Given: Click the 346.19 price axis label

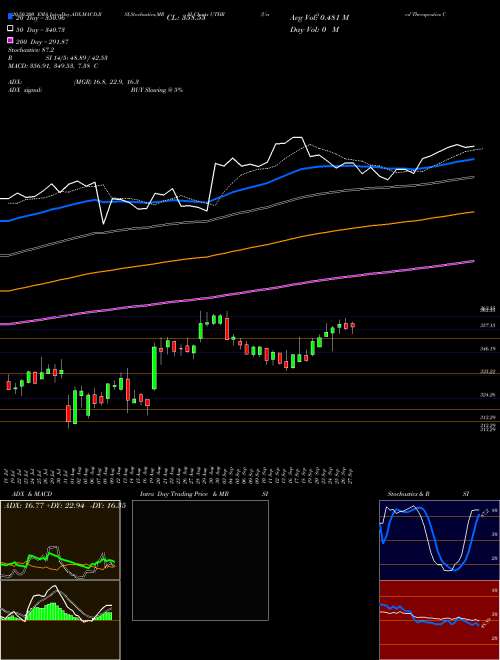Looking at the screenshot, I should [x=488, y=349].
